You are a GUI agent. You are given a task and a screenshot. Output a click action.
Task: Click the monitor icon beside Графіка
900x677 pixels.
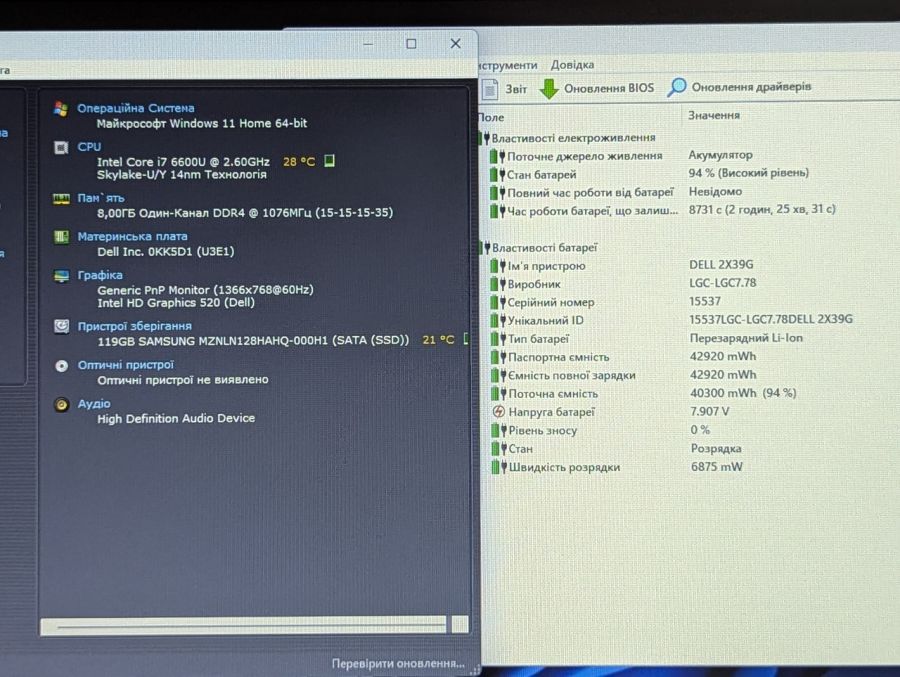tap(61, 276)
